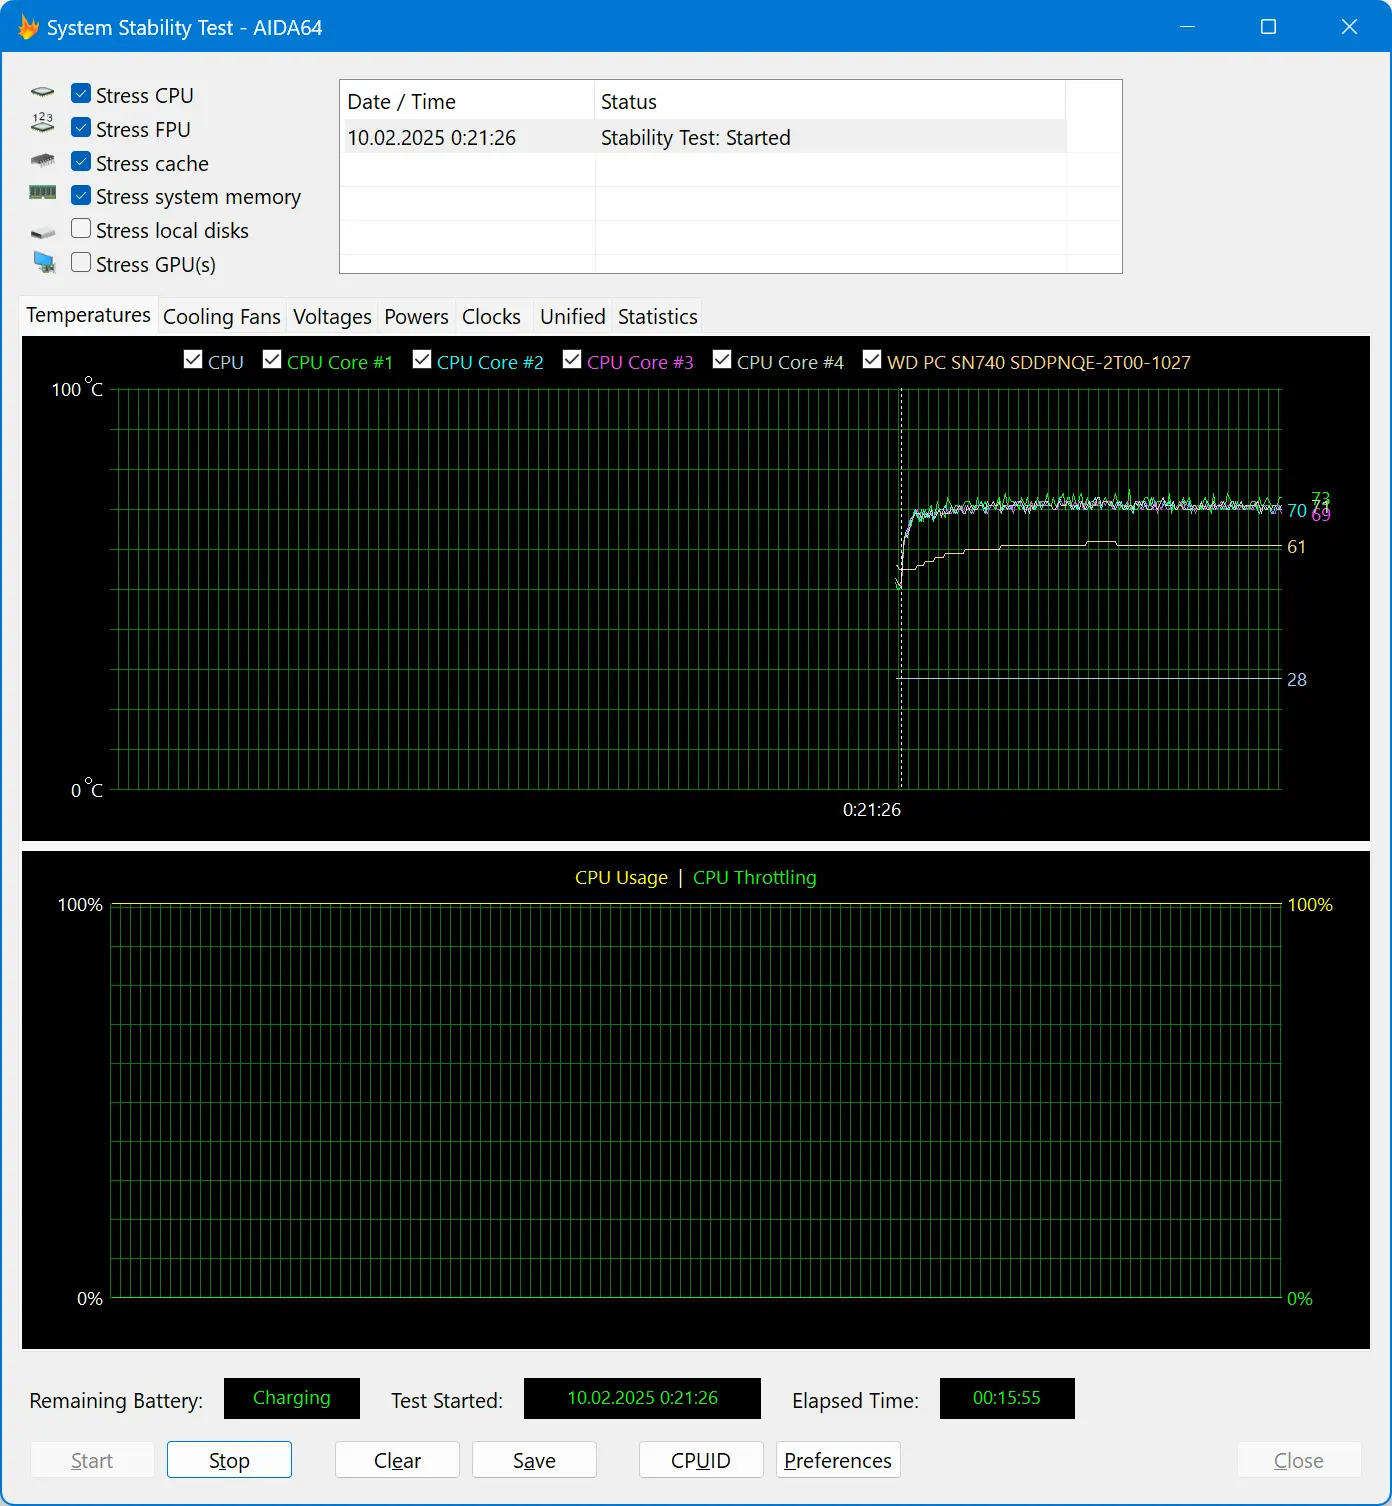Click the disabled Start button
This screenshot has width=1392, height=1506.
(x=92, y=1460)
